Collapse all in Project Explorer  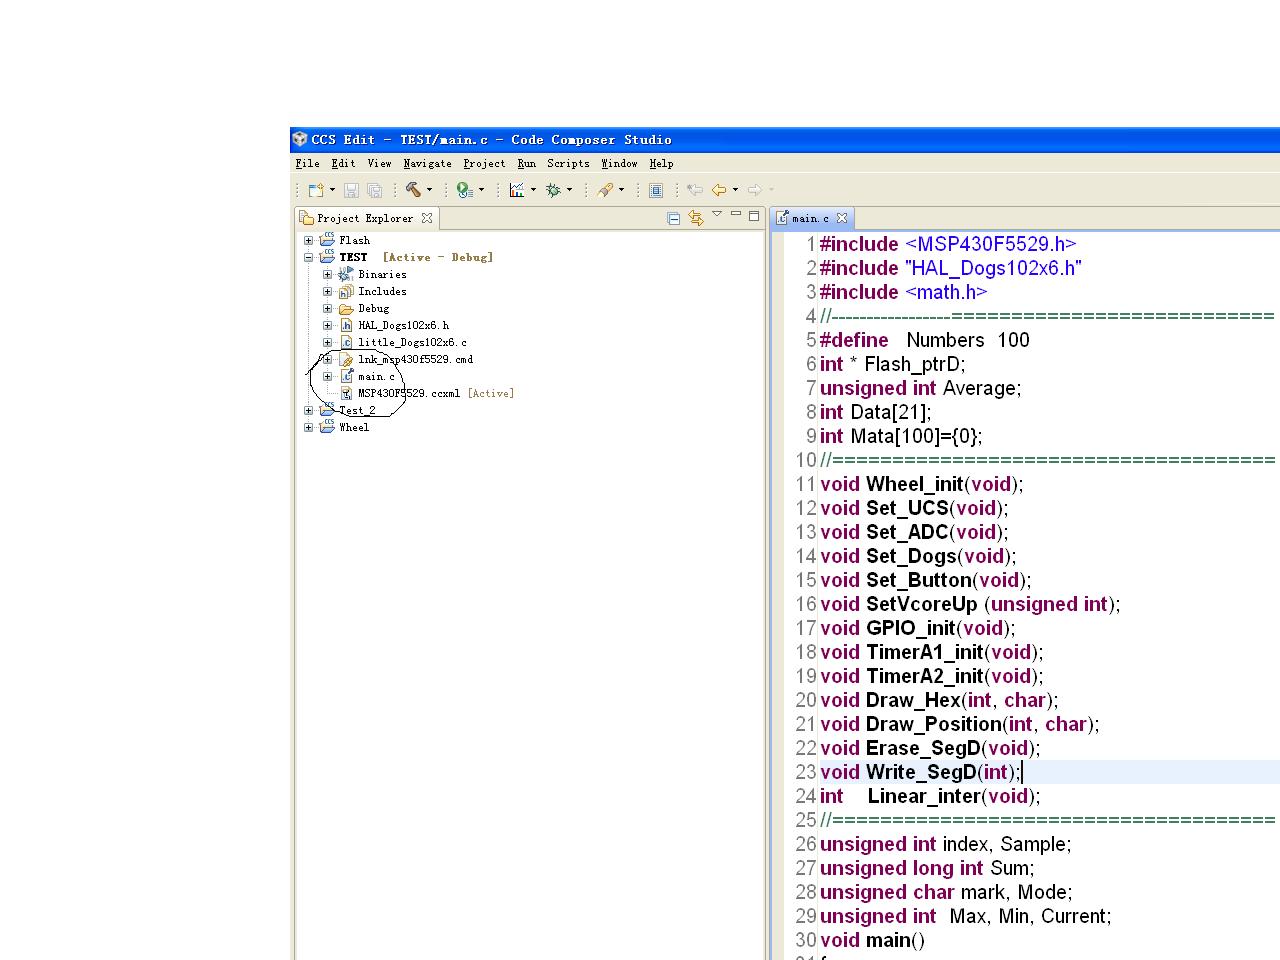pos(673,218)
